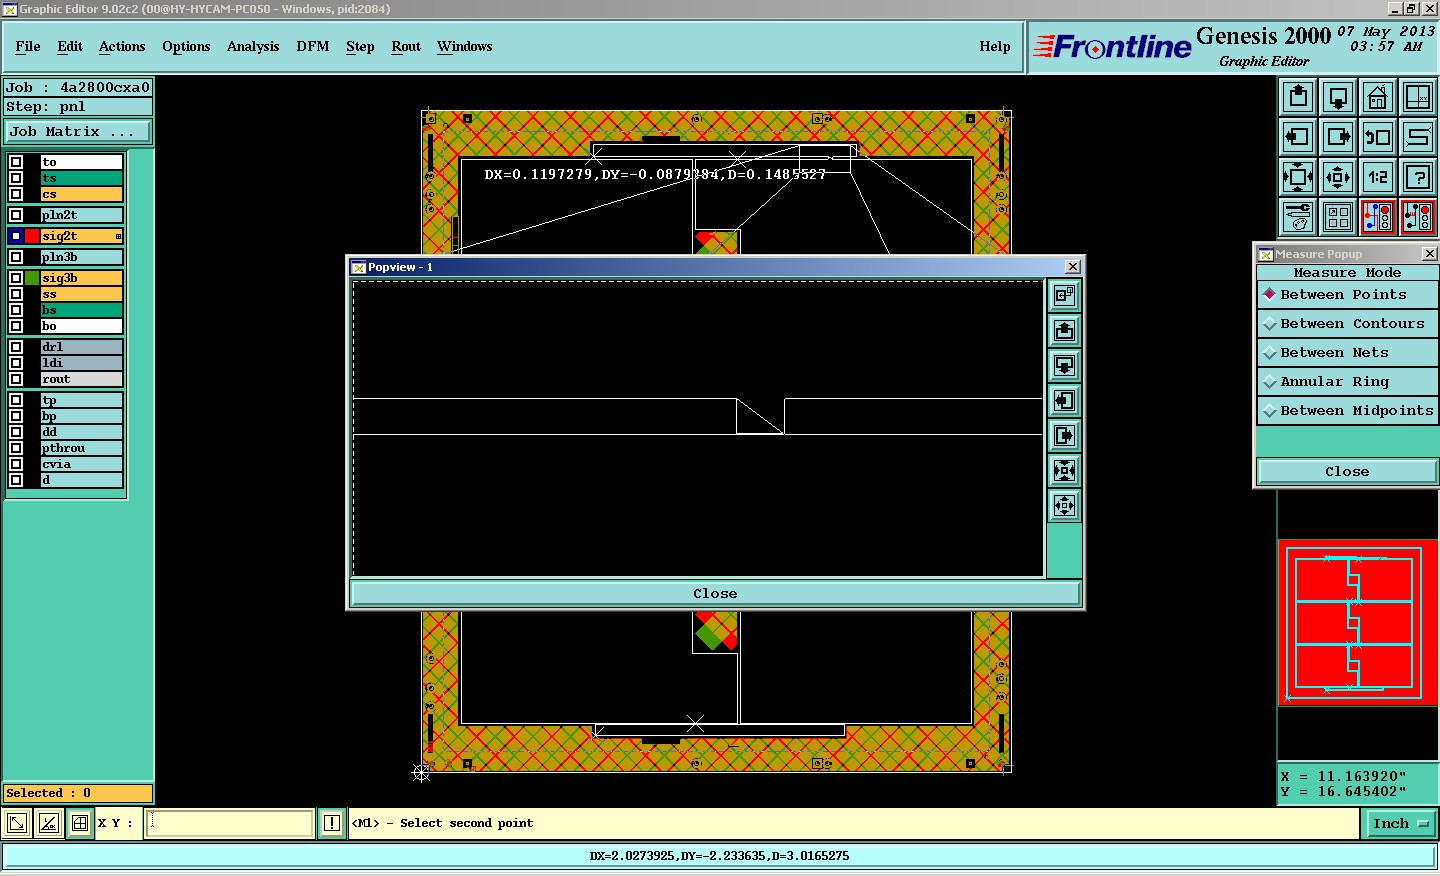This screenshot has width=1440, height=876.
Task: Click the diagonal arrow icon in bottom-left bar
Action: (x=17, y=823)
